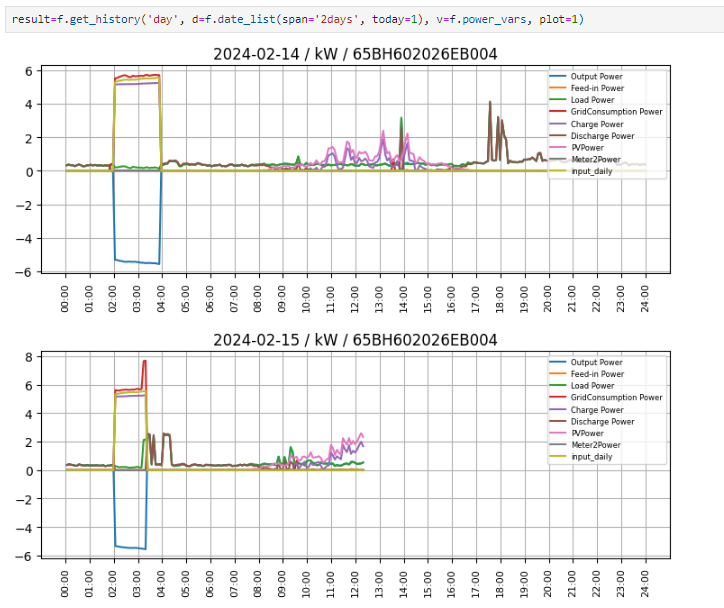The image size is (724, 608).
Task: Click the code cell with get_history call
Action: [x=300, y=19]
